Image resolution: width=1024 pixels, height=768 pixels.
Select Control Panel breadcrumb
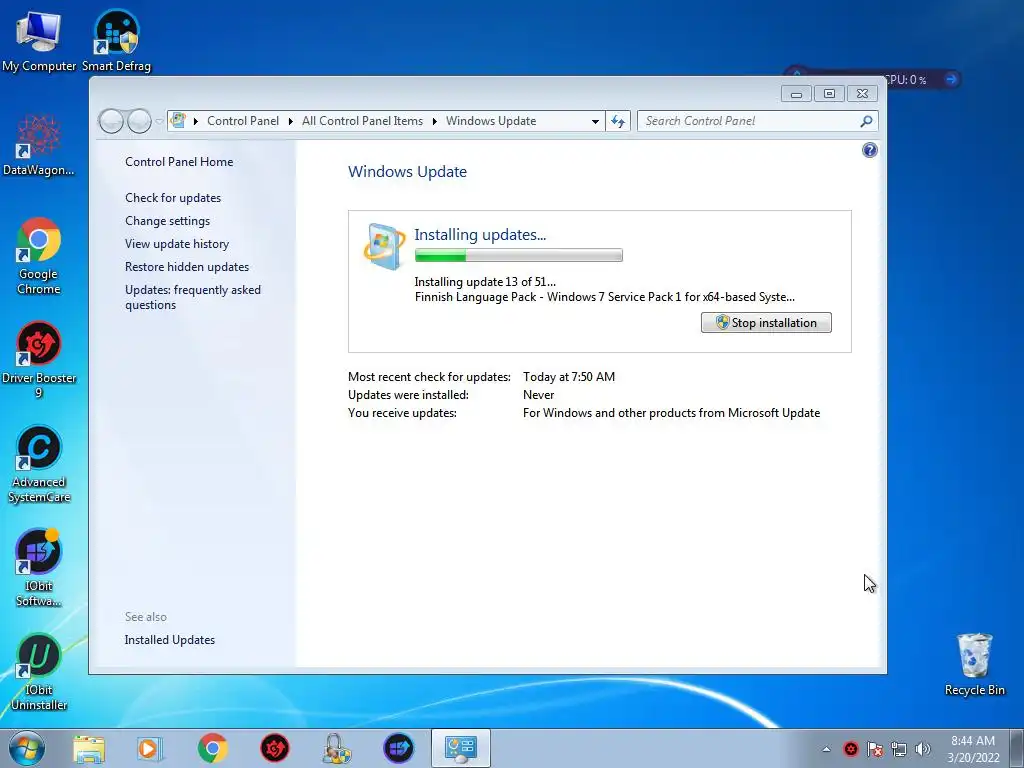click(243, 121)
